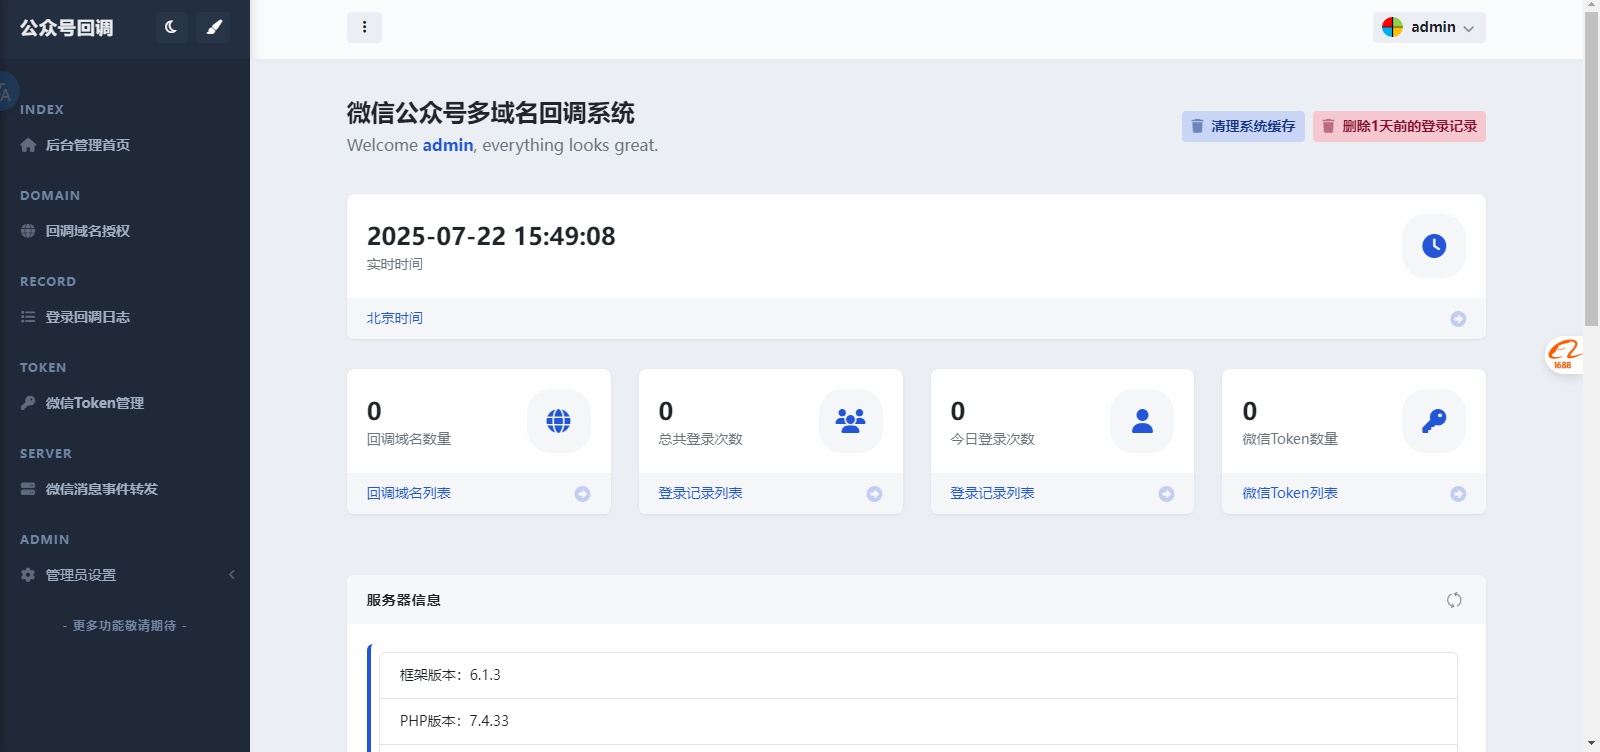Click globe icon beside 回调域名授权
Screen dimensions: 1600x752
click(28, 231)
